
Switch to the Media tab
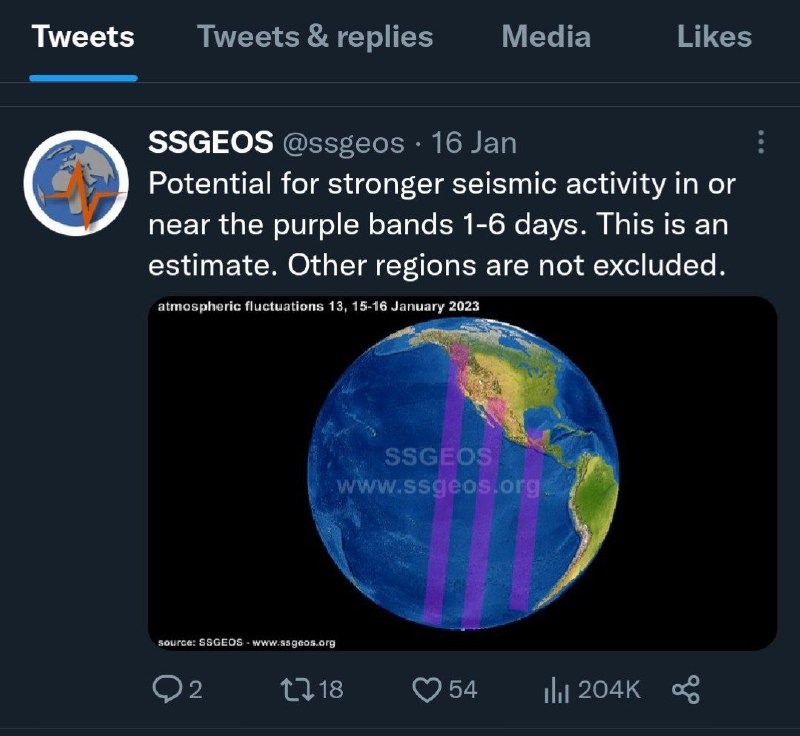pos(546,37)
